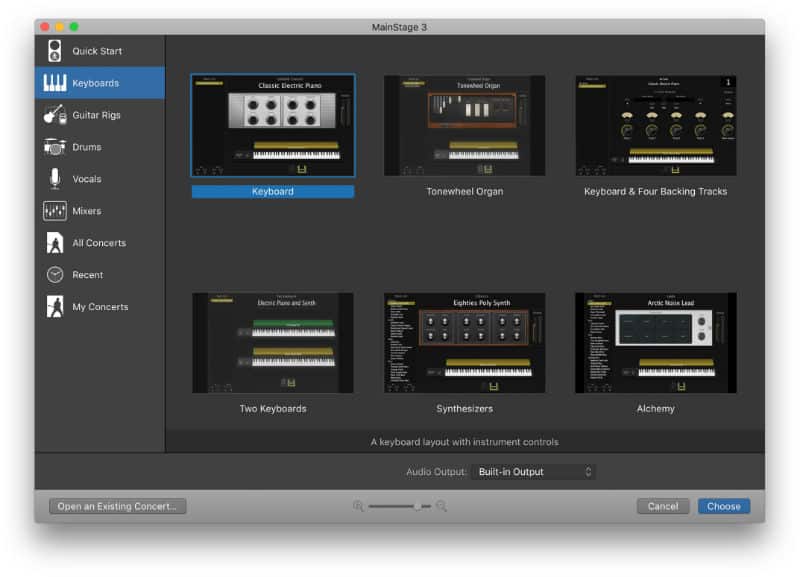Select the Guitar Rigs category
Screen dimensions: 800x577
100,115
